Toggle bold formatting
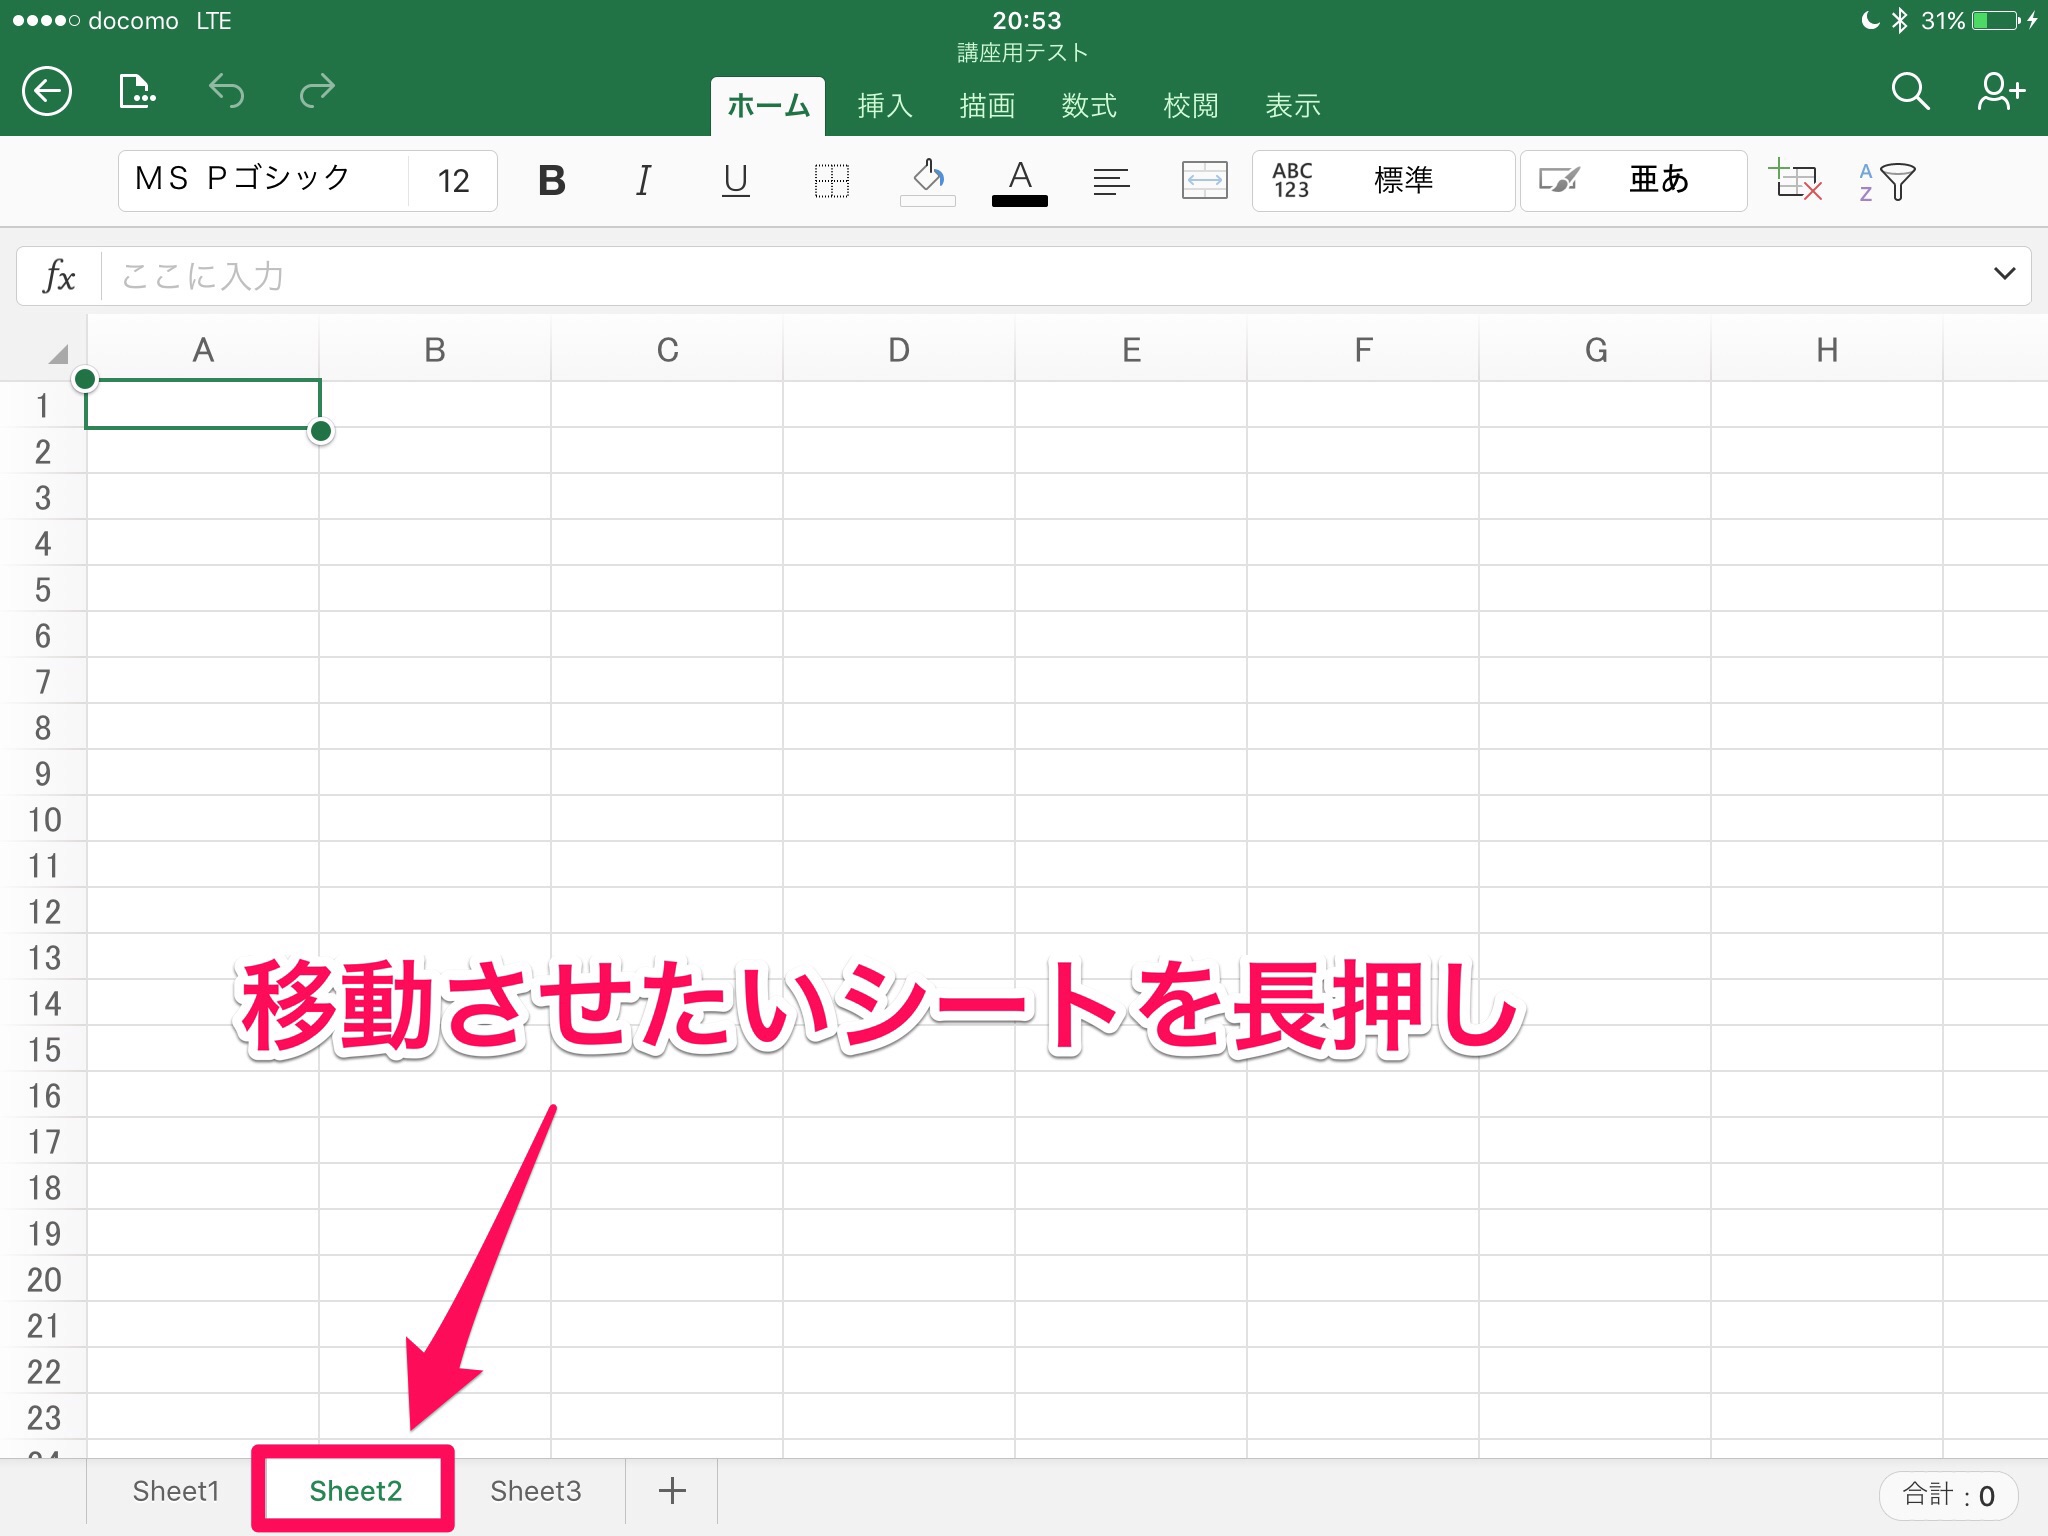The width and height of the screenshot is (2048, 1536). [551, 181]
